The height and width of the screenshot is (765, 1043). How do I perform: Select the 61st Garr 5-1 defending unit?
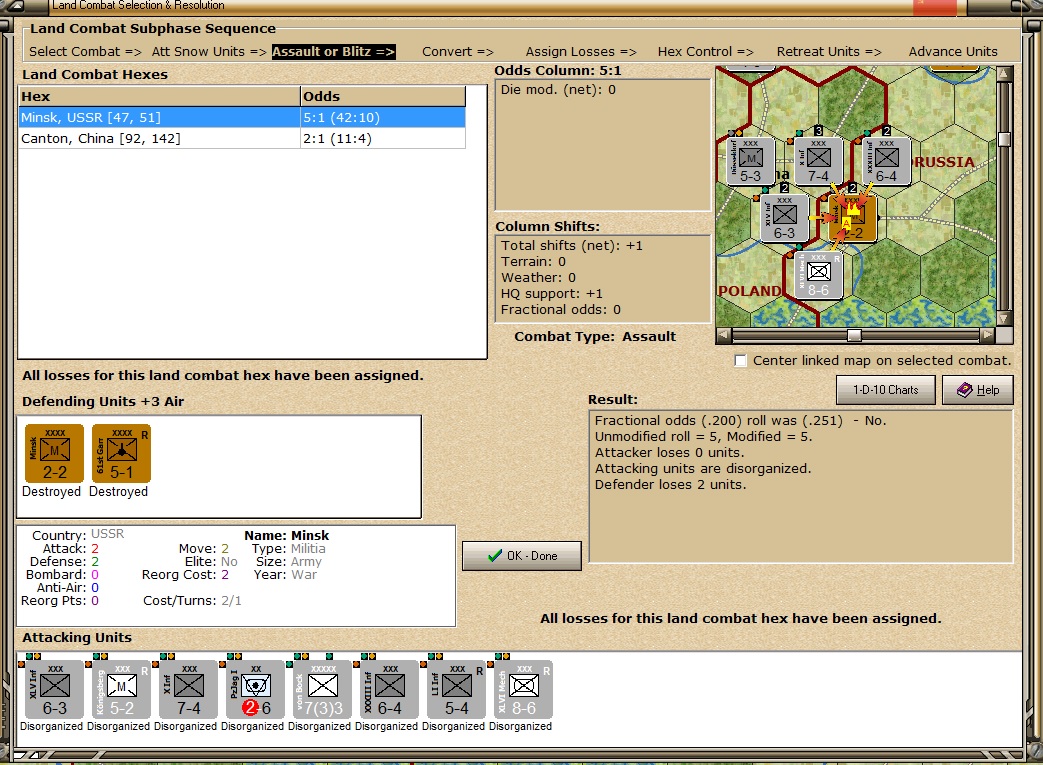click(122, 453)
